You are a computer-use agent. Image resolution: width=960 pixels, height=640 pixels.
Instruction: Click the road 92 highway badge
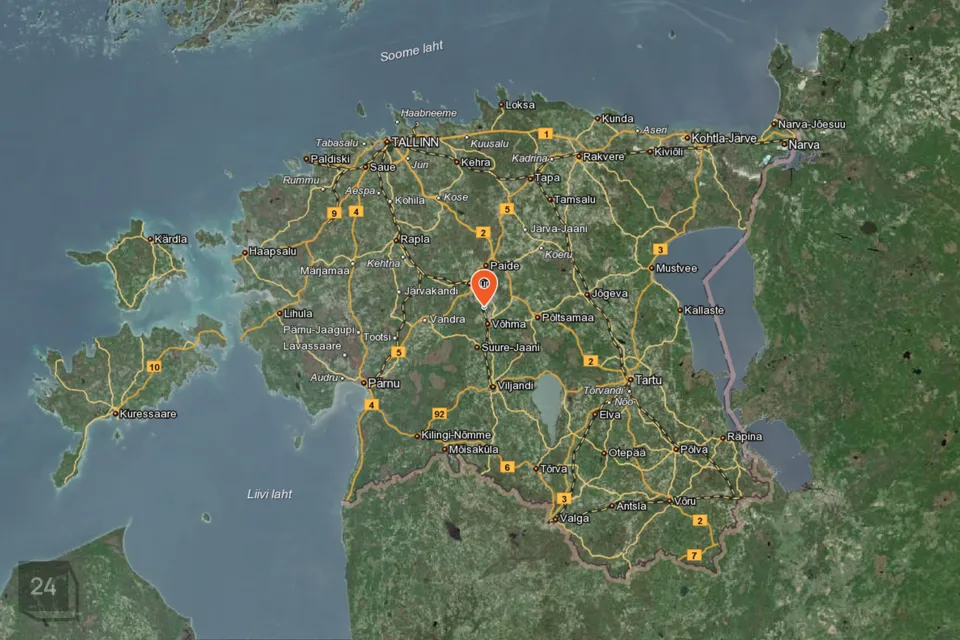(x=439, y=414)
